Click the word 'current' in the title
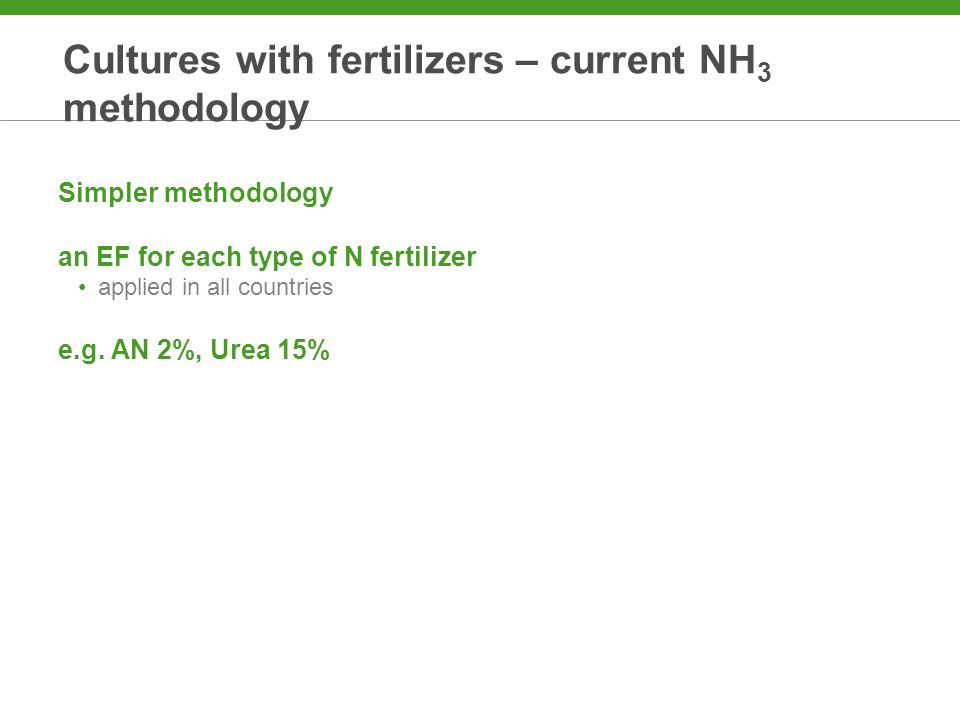This screenshot has height=720, width=960. click(x=617, y=60)
